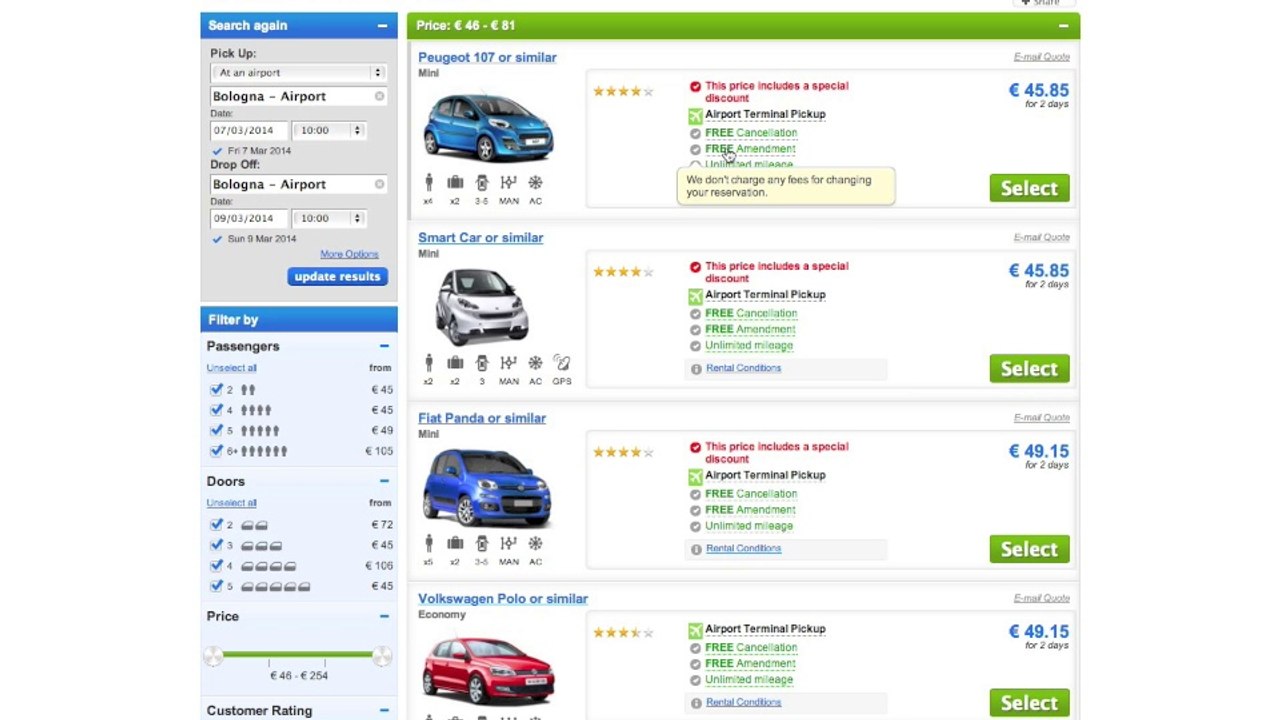Click the passengers icon on the Peugeot 107 card
This screenshot has height=720, width=1280.
pos(429,183)
